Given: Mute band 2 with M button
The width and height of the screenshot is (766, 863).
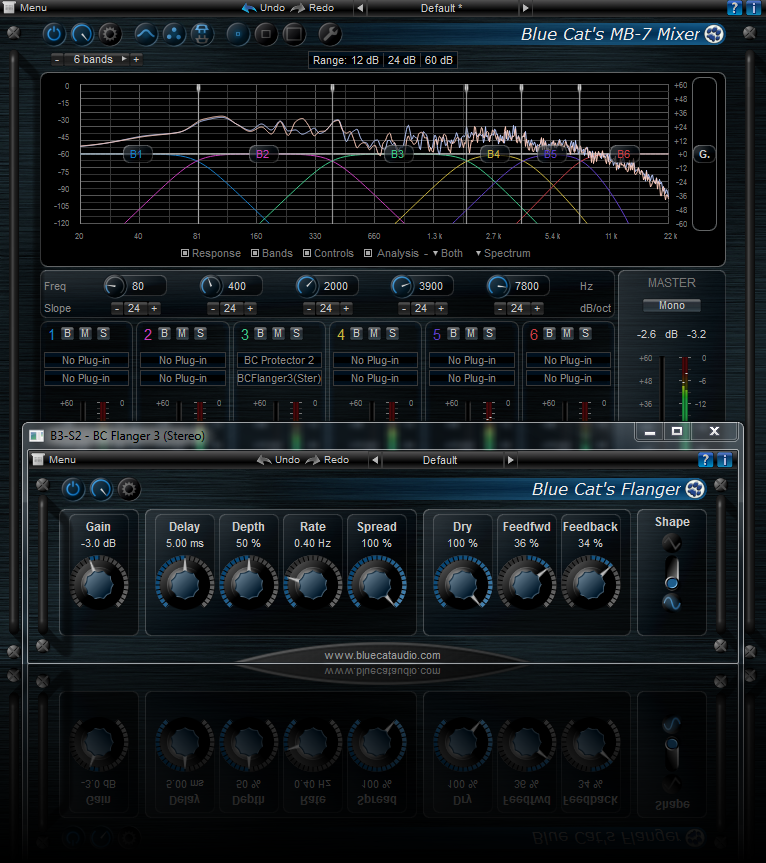Looking at the screenshot, I should 182,333.
